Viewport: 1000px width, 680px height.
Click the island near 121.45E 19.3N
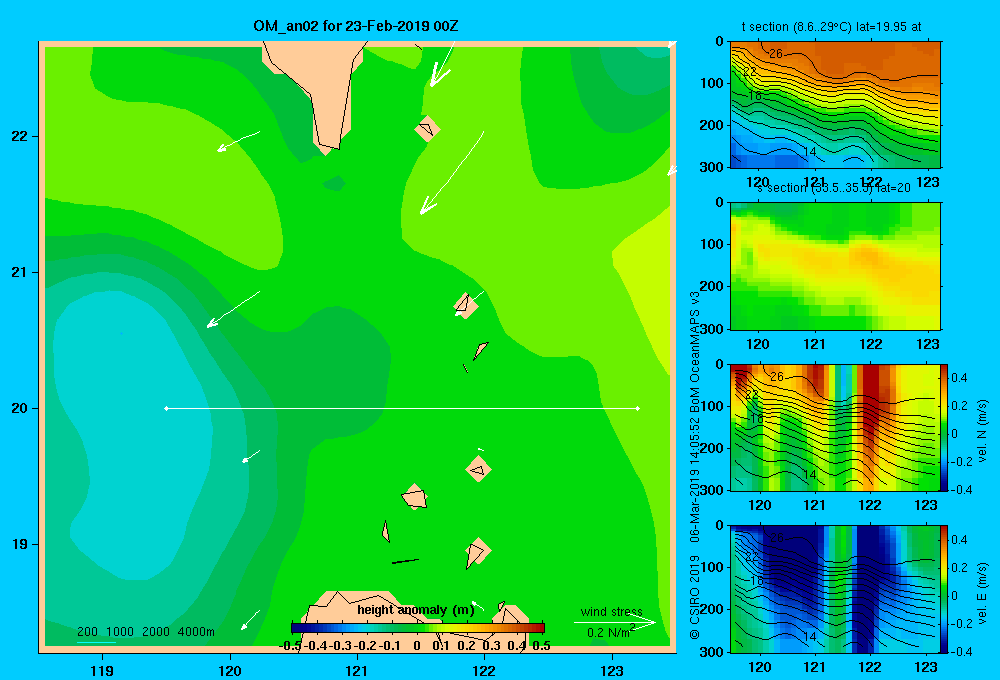[x=415, y=496]
